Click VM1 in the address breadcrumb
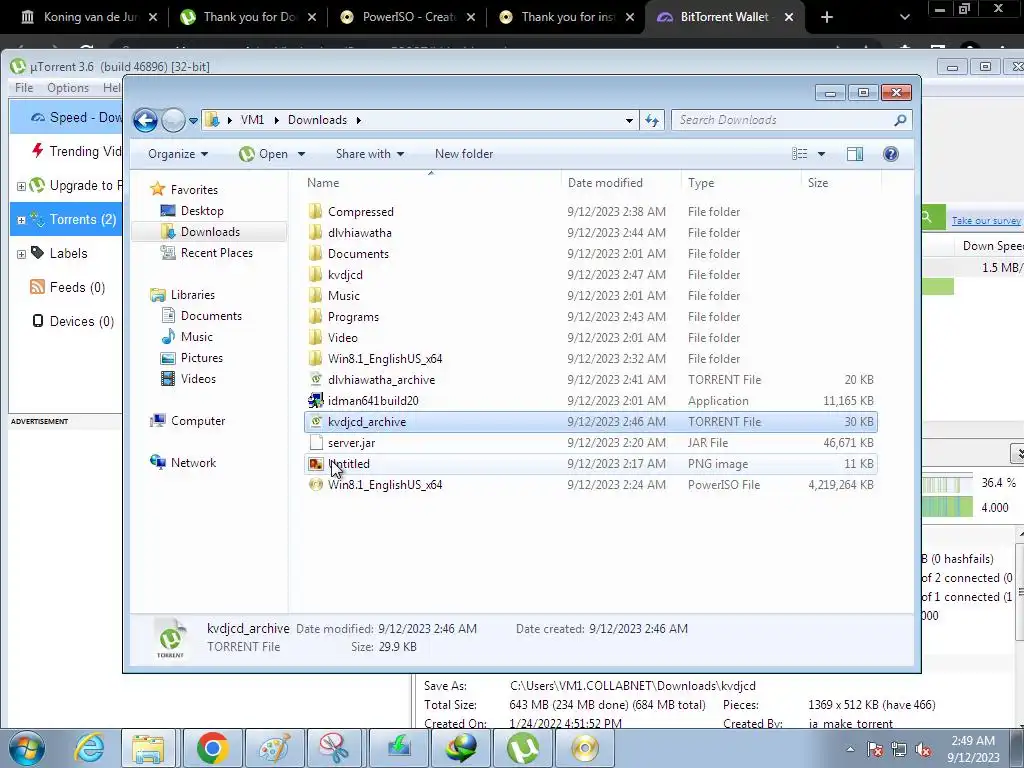The image size is (1024, 768). [x=252, y=120]
